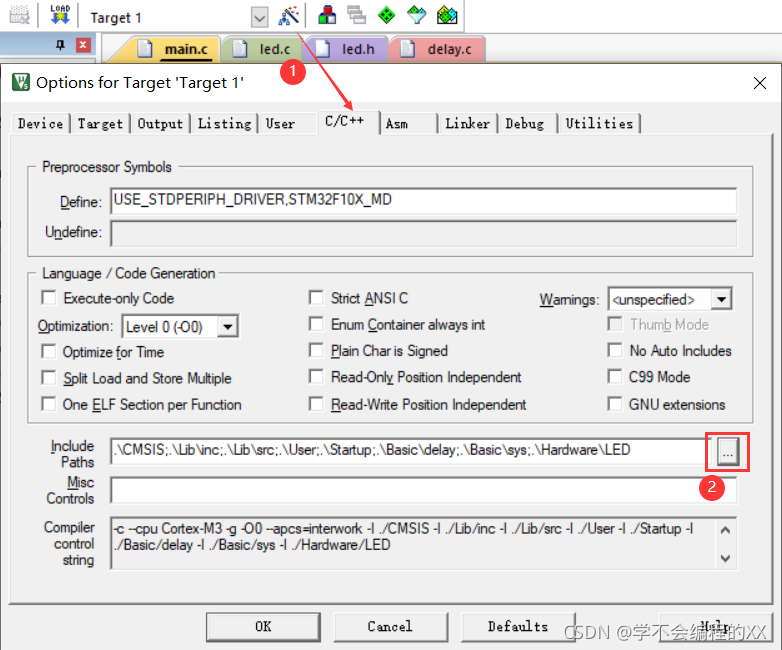Click the pin icon on project panel
This screenshot has height=650, width=782.
click(x=60, y=45)
